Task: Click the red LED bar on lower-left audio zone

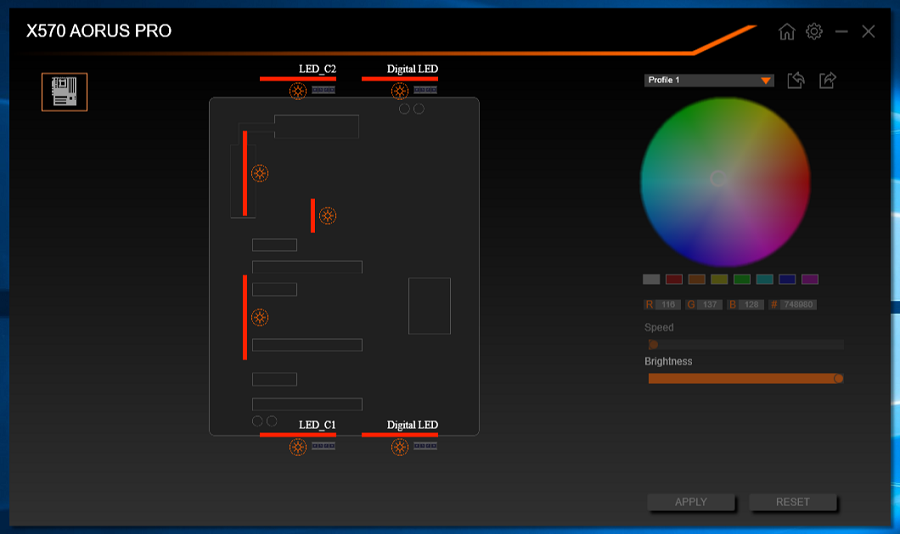Action: click(x=245, y=318)
